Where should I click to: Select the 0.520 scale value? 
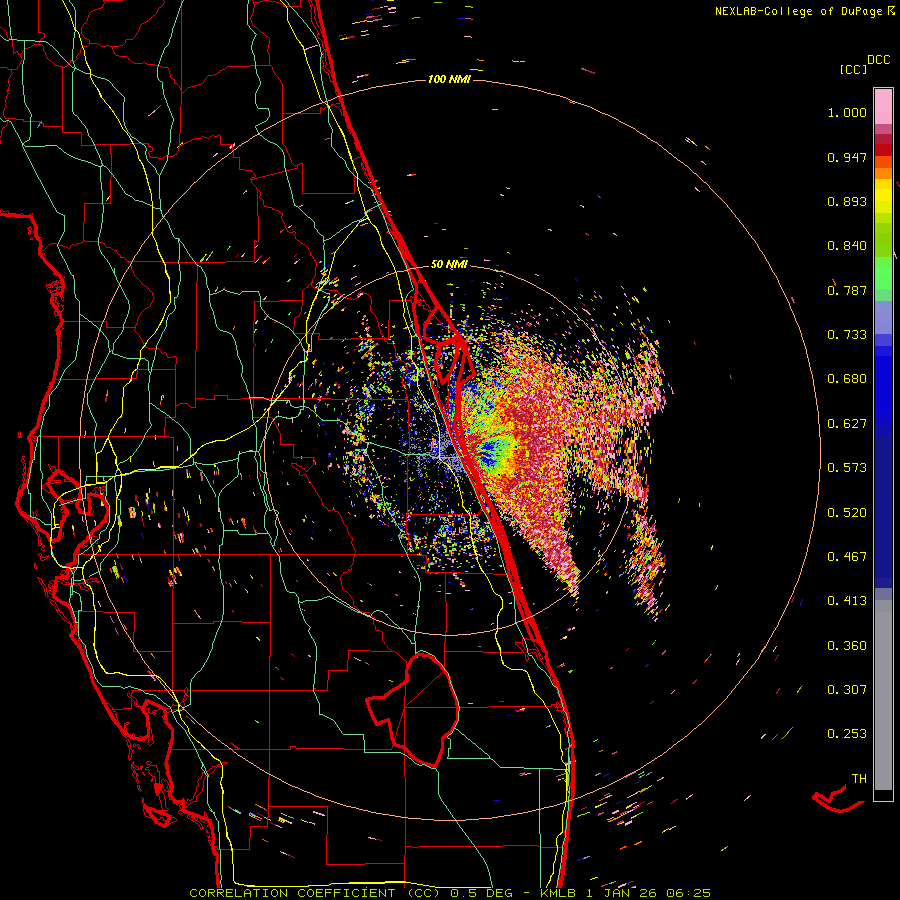tap(847, 513)
